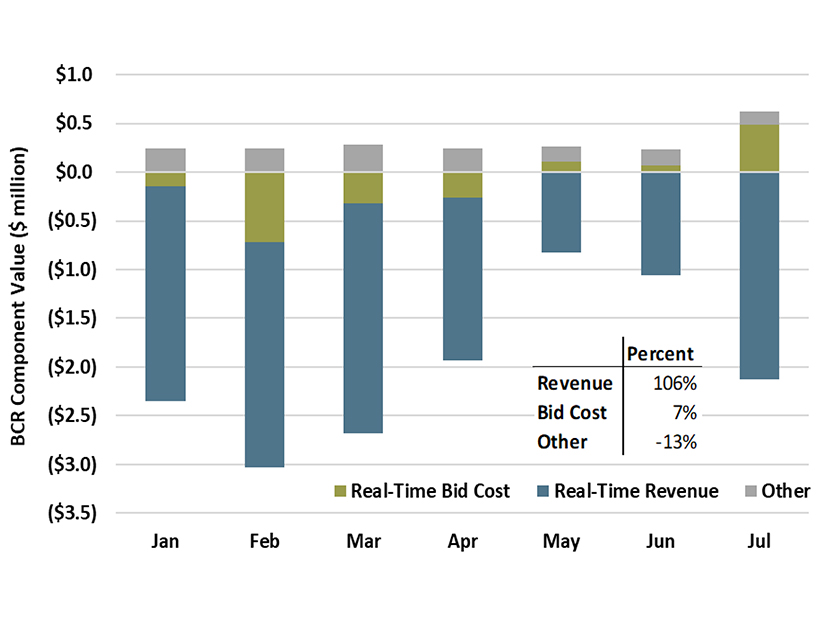Click the June blue revenue bar

[x=659, y=223]
